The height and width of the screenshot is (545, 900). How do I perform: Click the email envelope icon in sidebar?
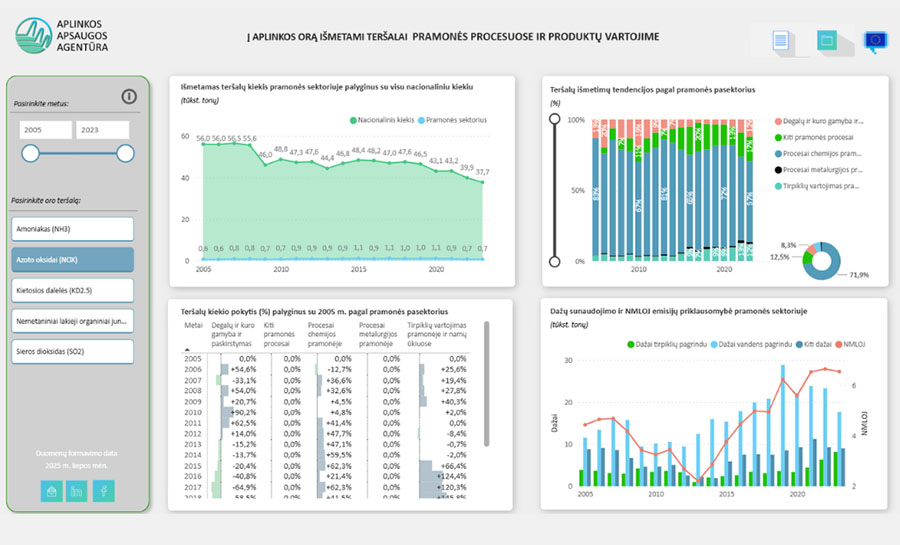pyautogui.click(x=51, y=491)
